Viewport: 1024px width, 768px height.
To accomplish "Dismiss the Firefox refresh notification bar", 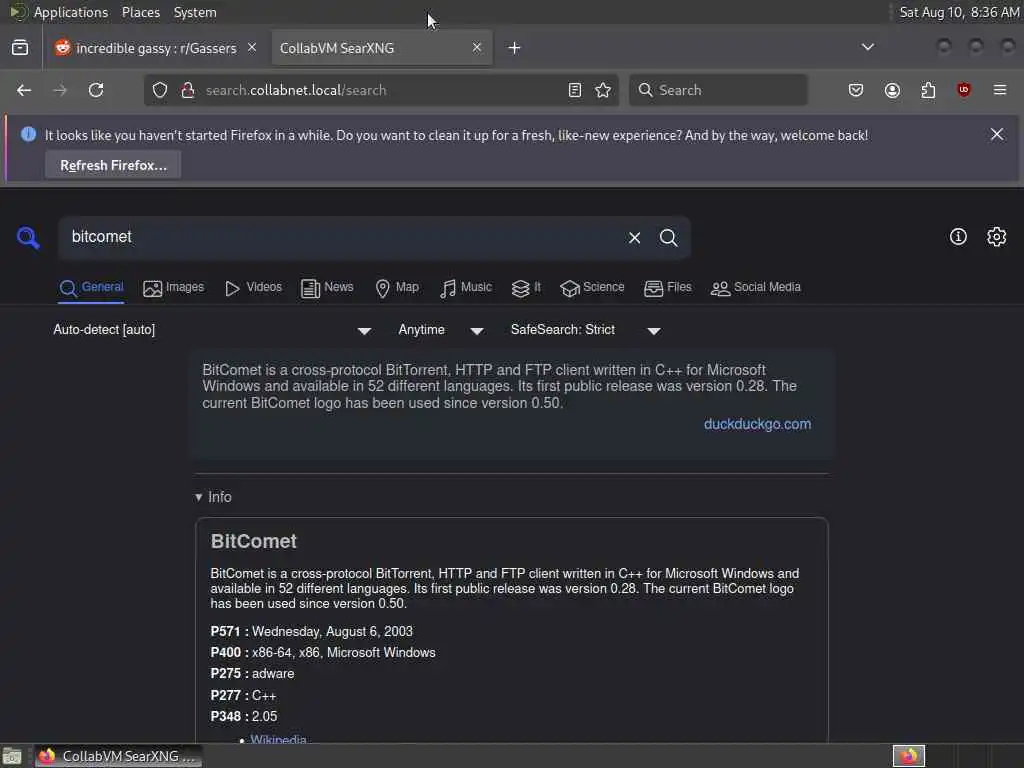I will 997,135.
